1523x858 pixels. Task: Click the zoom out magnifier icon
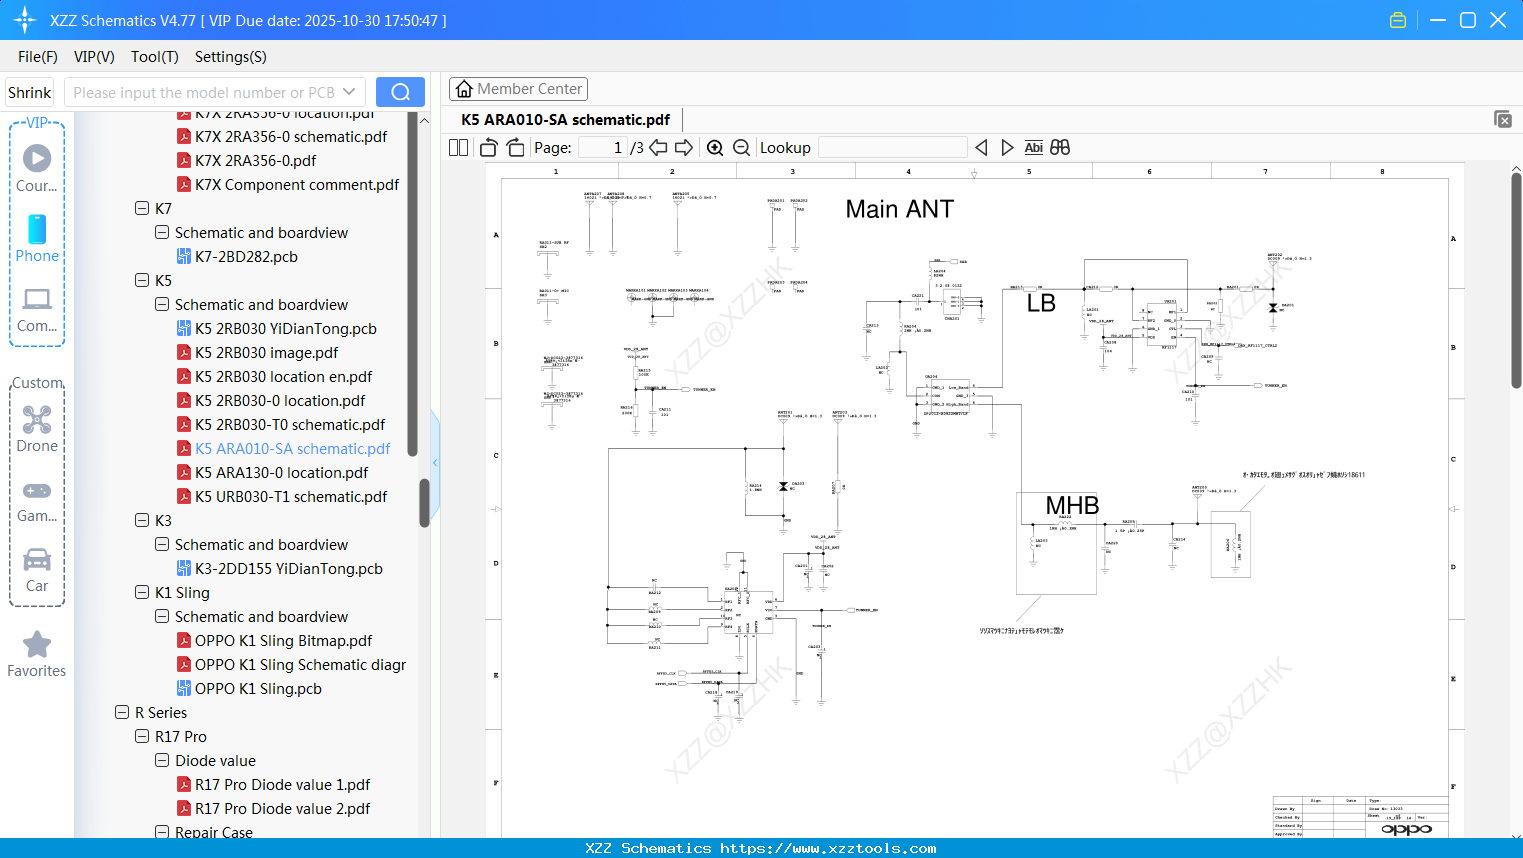[x=741, y=148]
